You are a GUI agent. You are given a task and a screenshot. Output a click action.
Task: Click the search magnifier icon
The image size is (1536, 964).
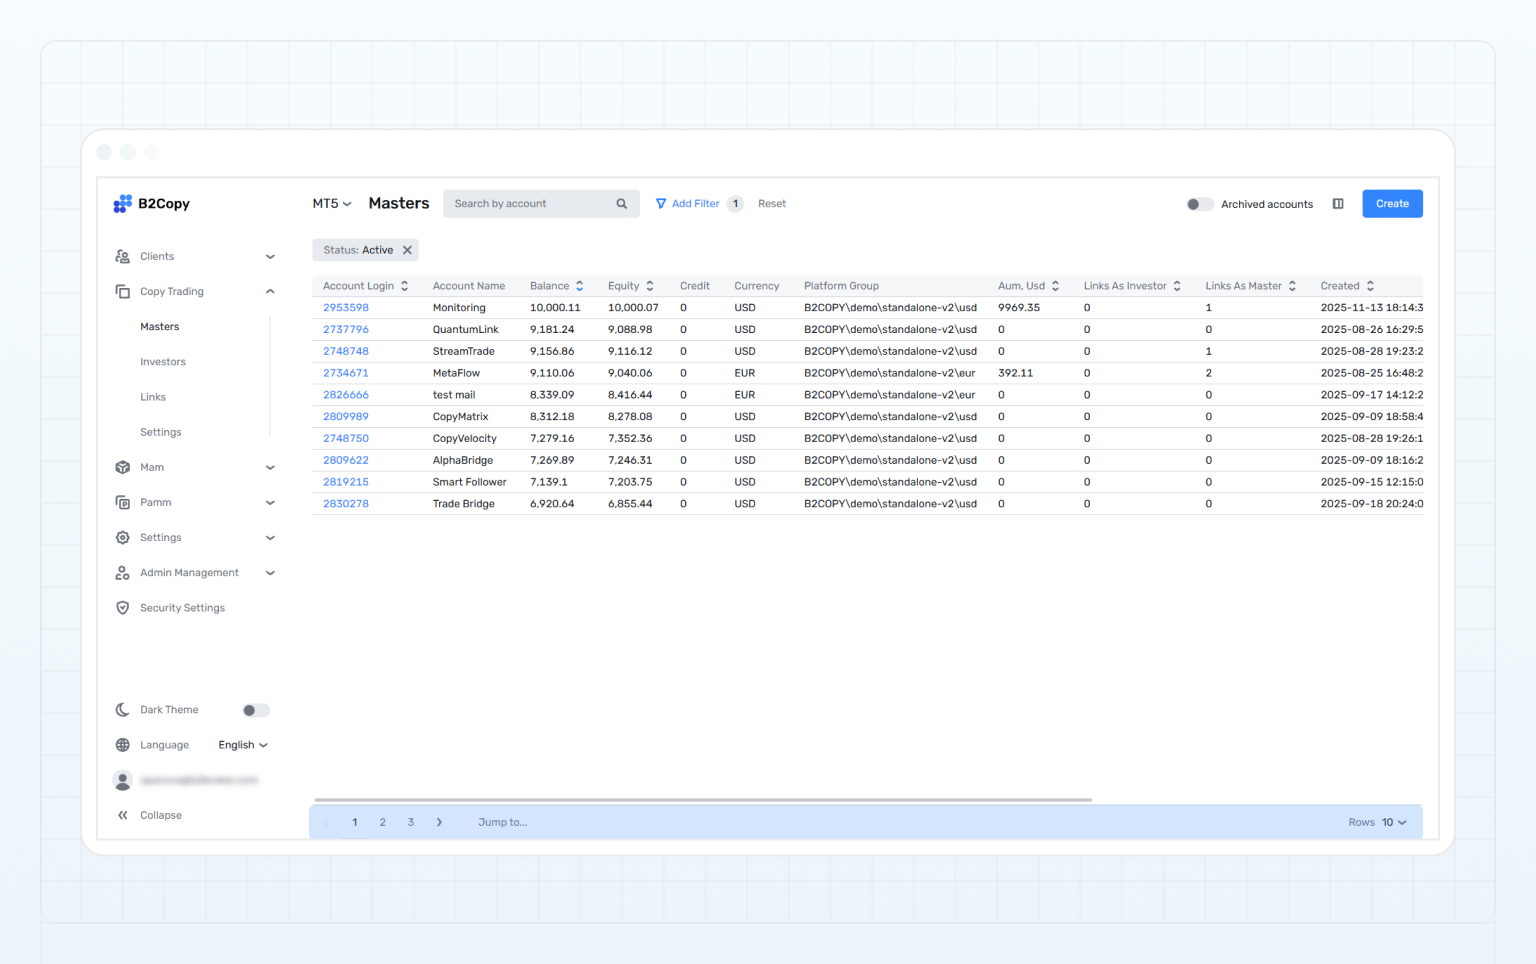[621, 203]
